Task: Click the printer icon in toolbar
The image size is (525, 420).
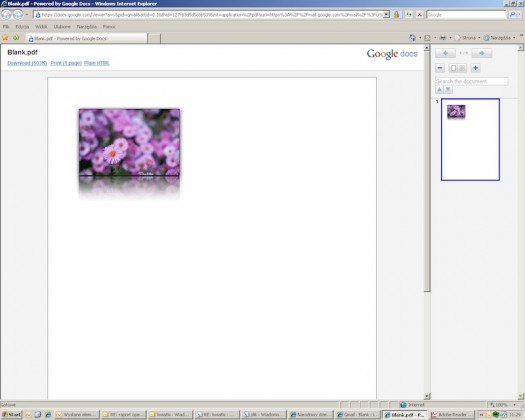Action: [x=443, y=38]
